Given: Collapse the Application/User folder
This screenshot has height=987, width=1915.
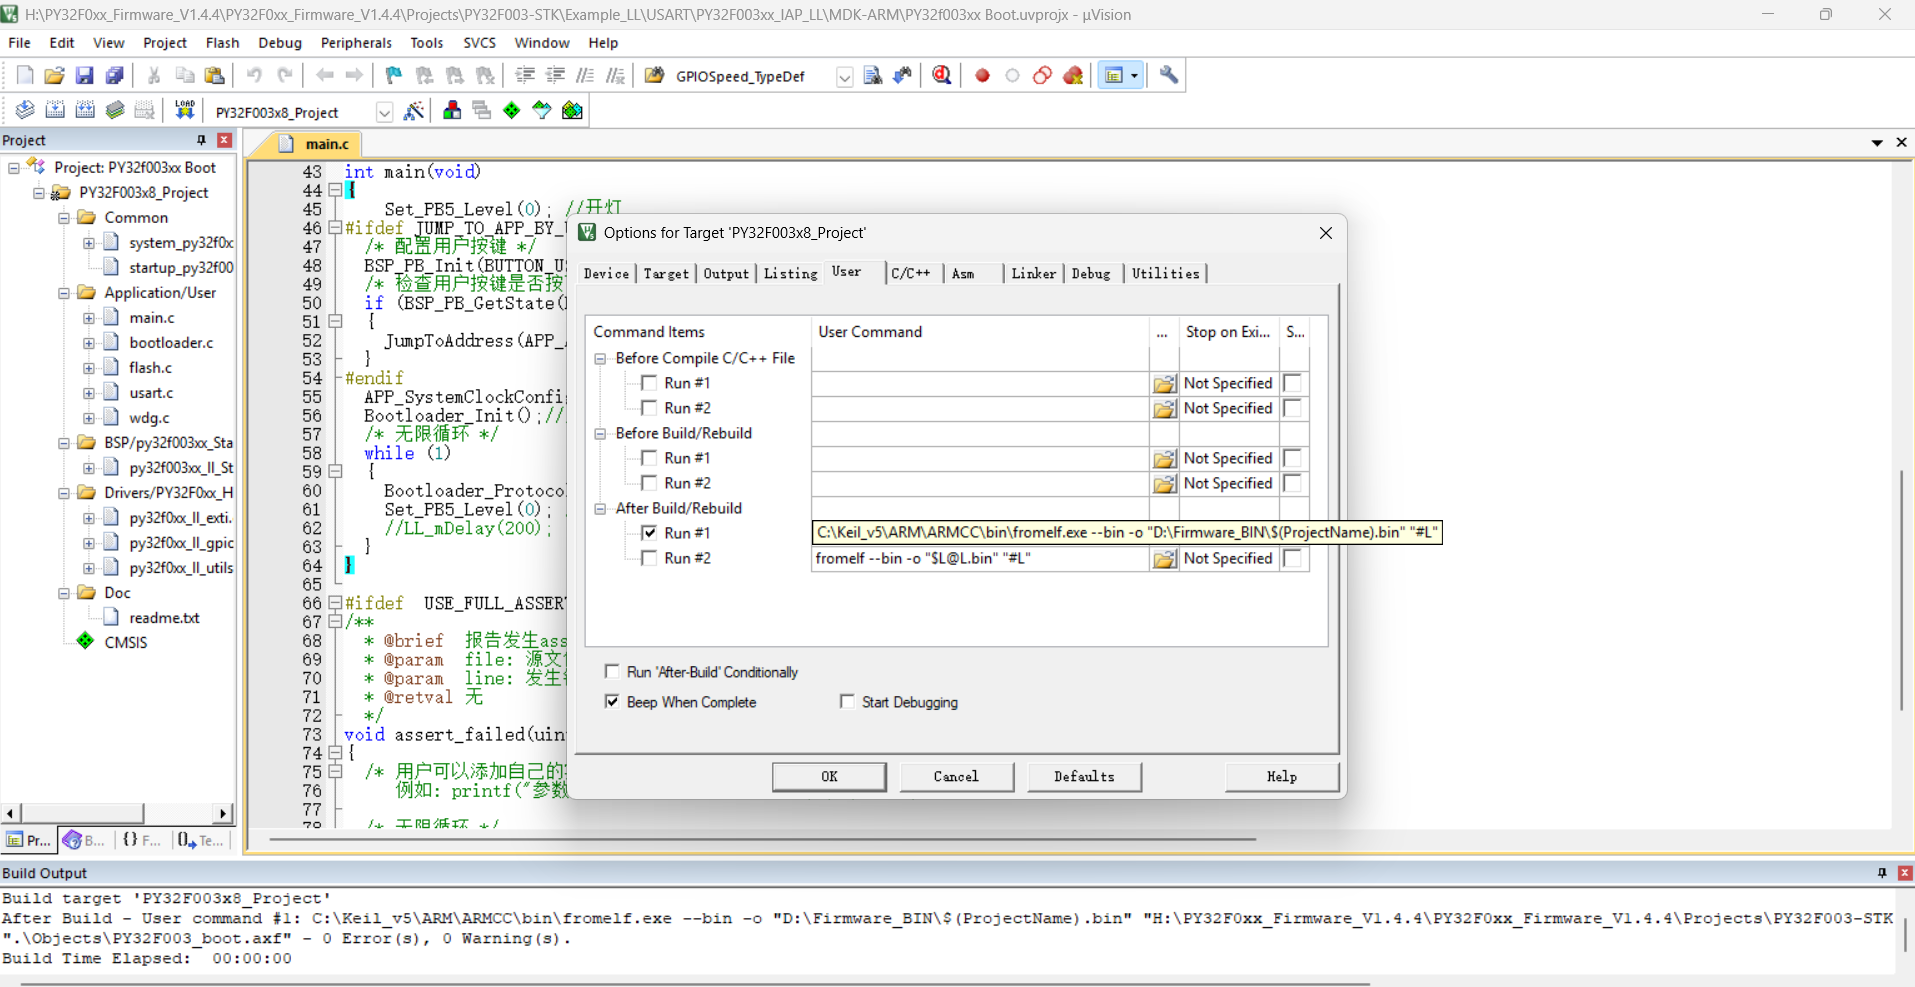Looking at the screenshot, I should coord(64,292).
